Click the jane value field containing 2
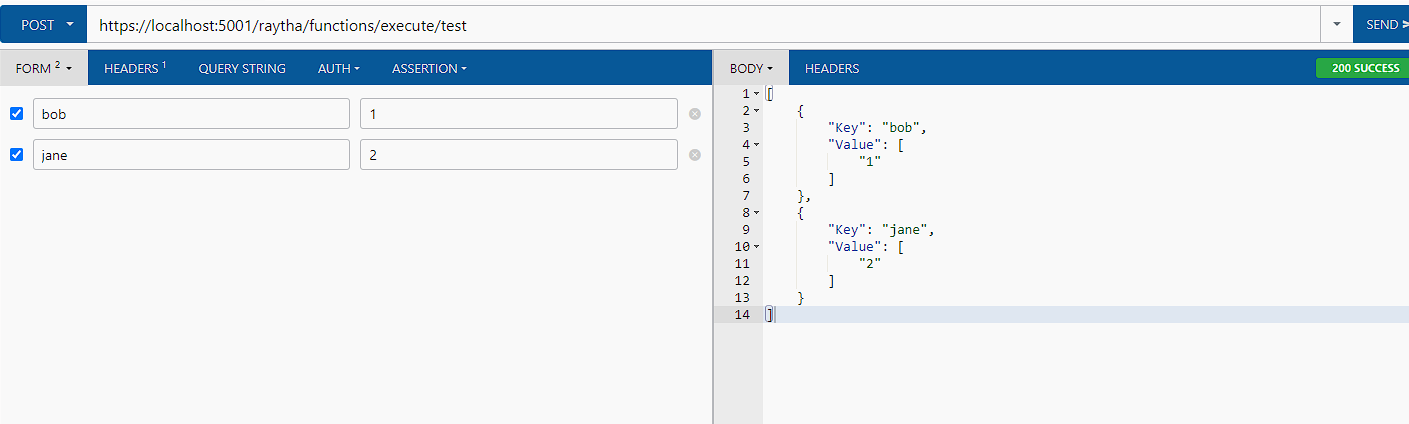The width and height of the screenshot is (1409, 424). click(519, 155)
